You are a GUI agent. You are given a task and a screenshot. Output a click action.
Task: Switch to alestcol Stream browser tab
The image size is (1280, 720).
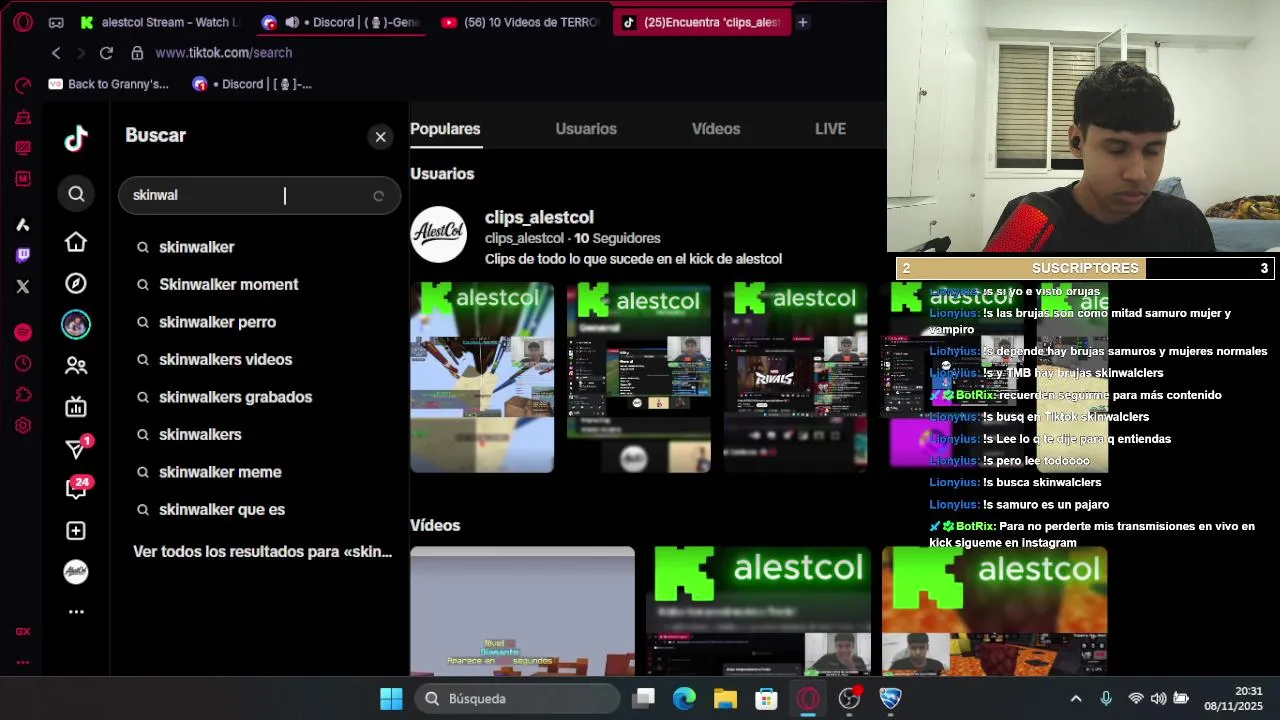160,22
